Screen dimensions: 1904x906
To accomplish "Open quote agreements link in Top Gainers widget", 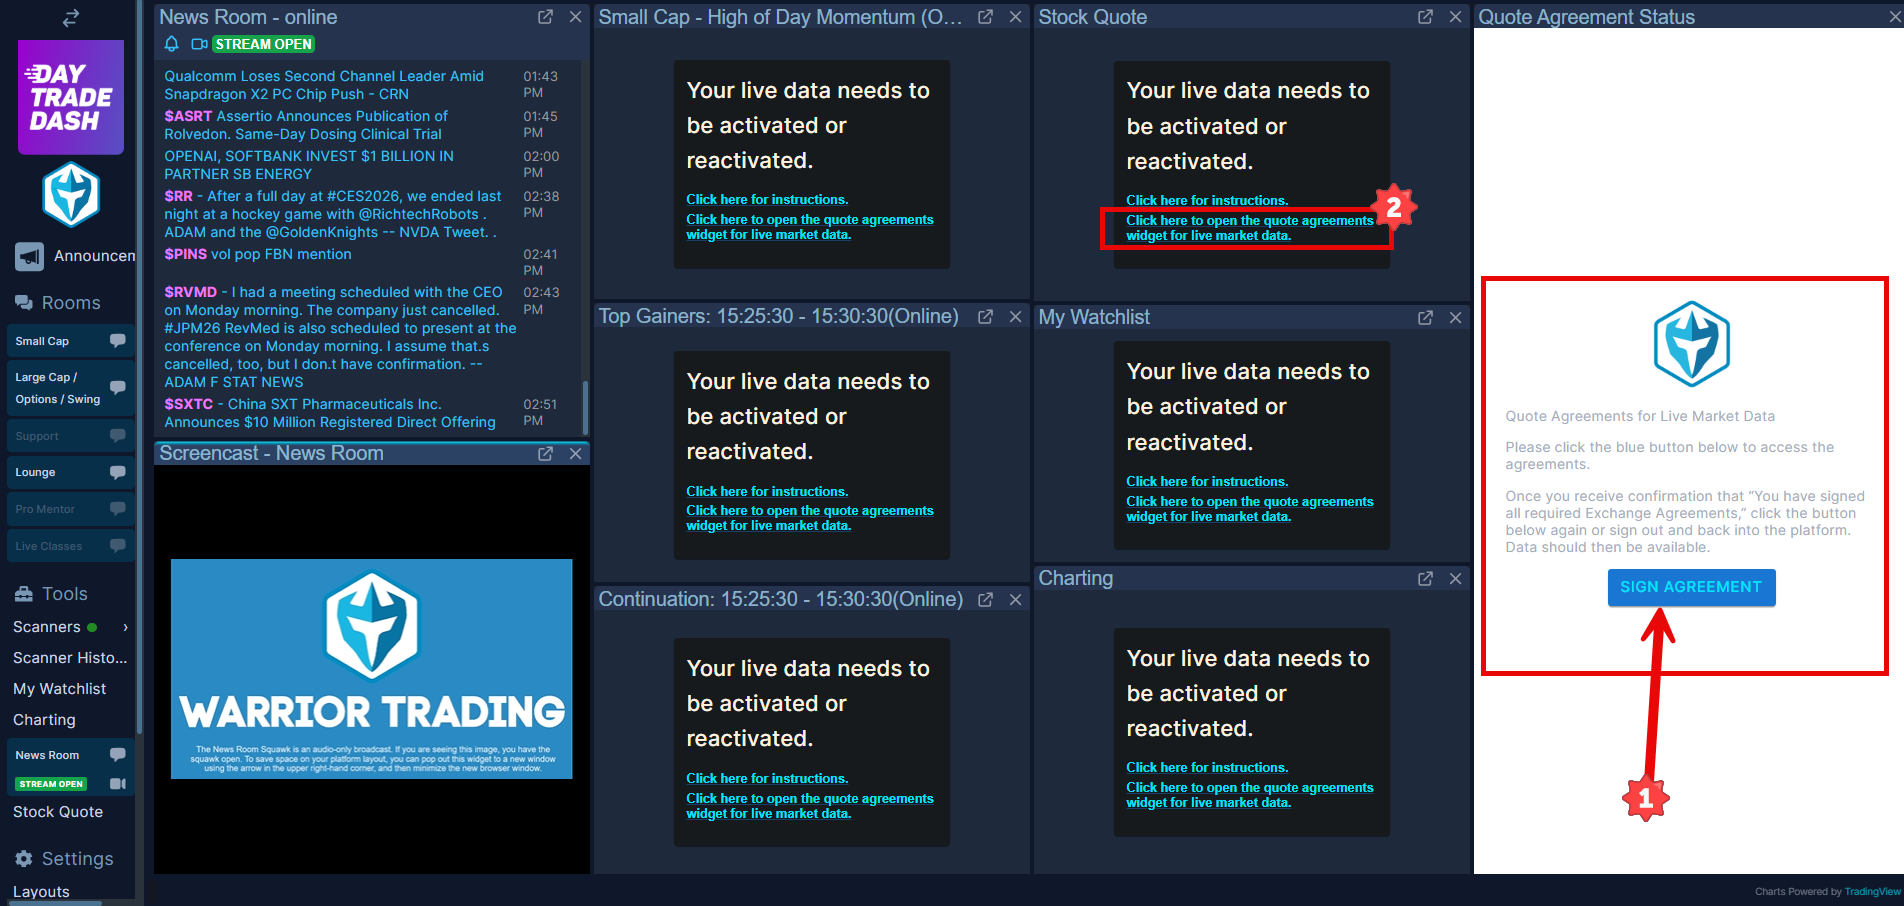I will 809,518.
